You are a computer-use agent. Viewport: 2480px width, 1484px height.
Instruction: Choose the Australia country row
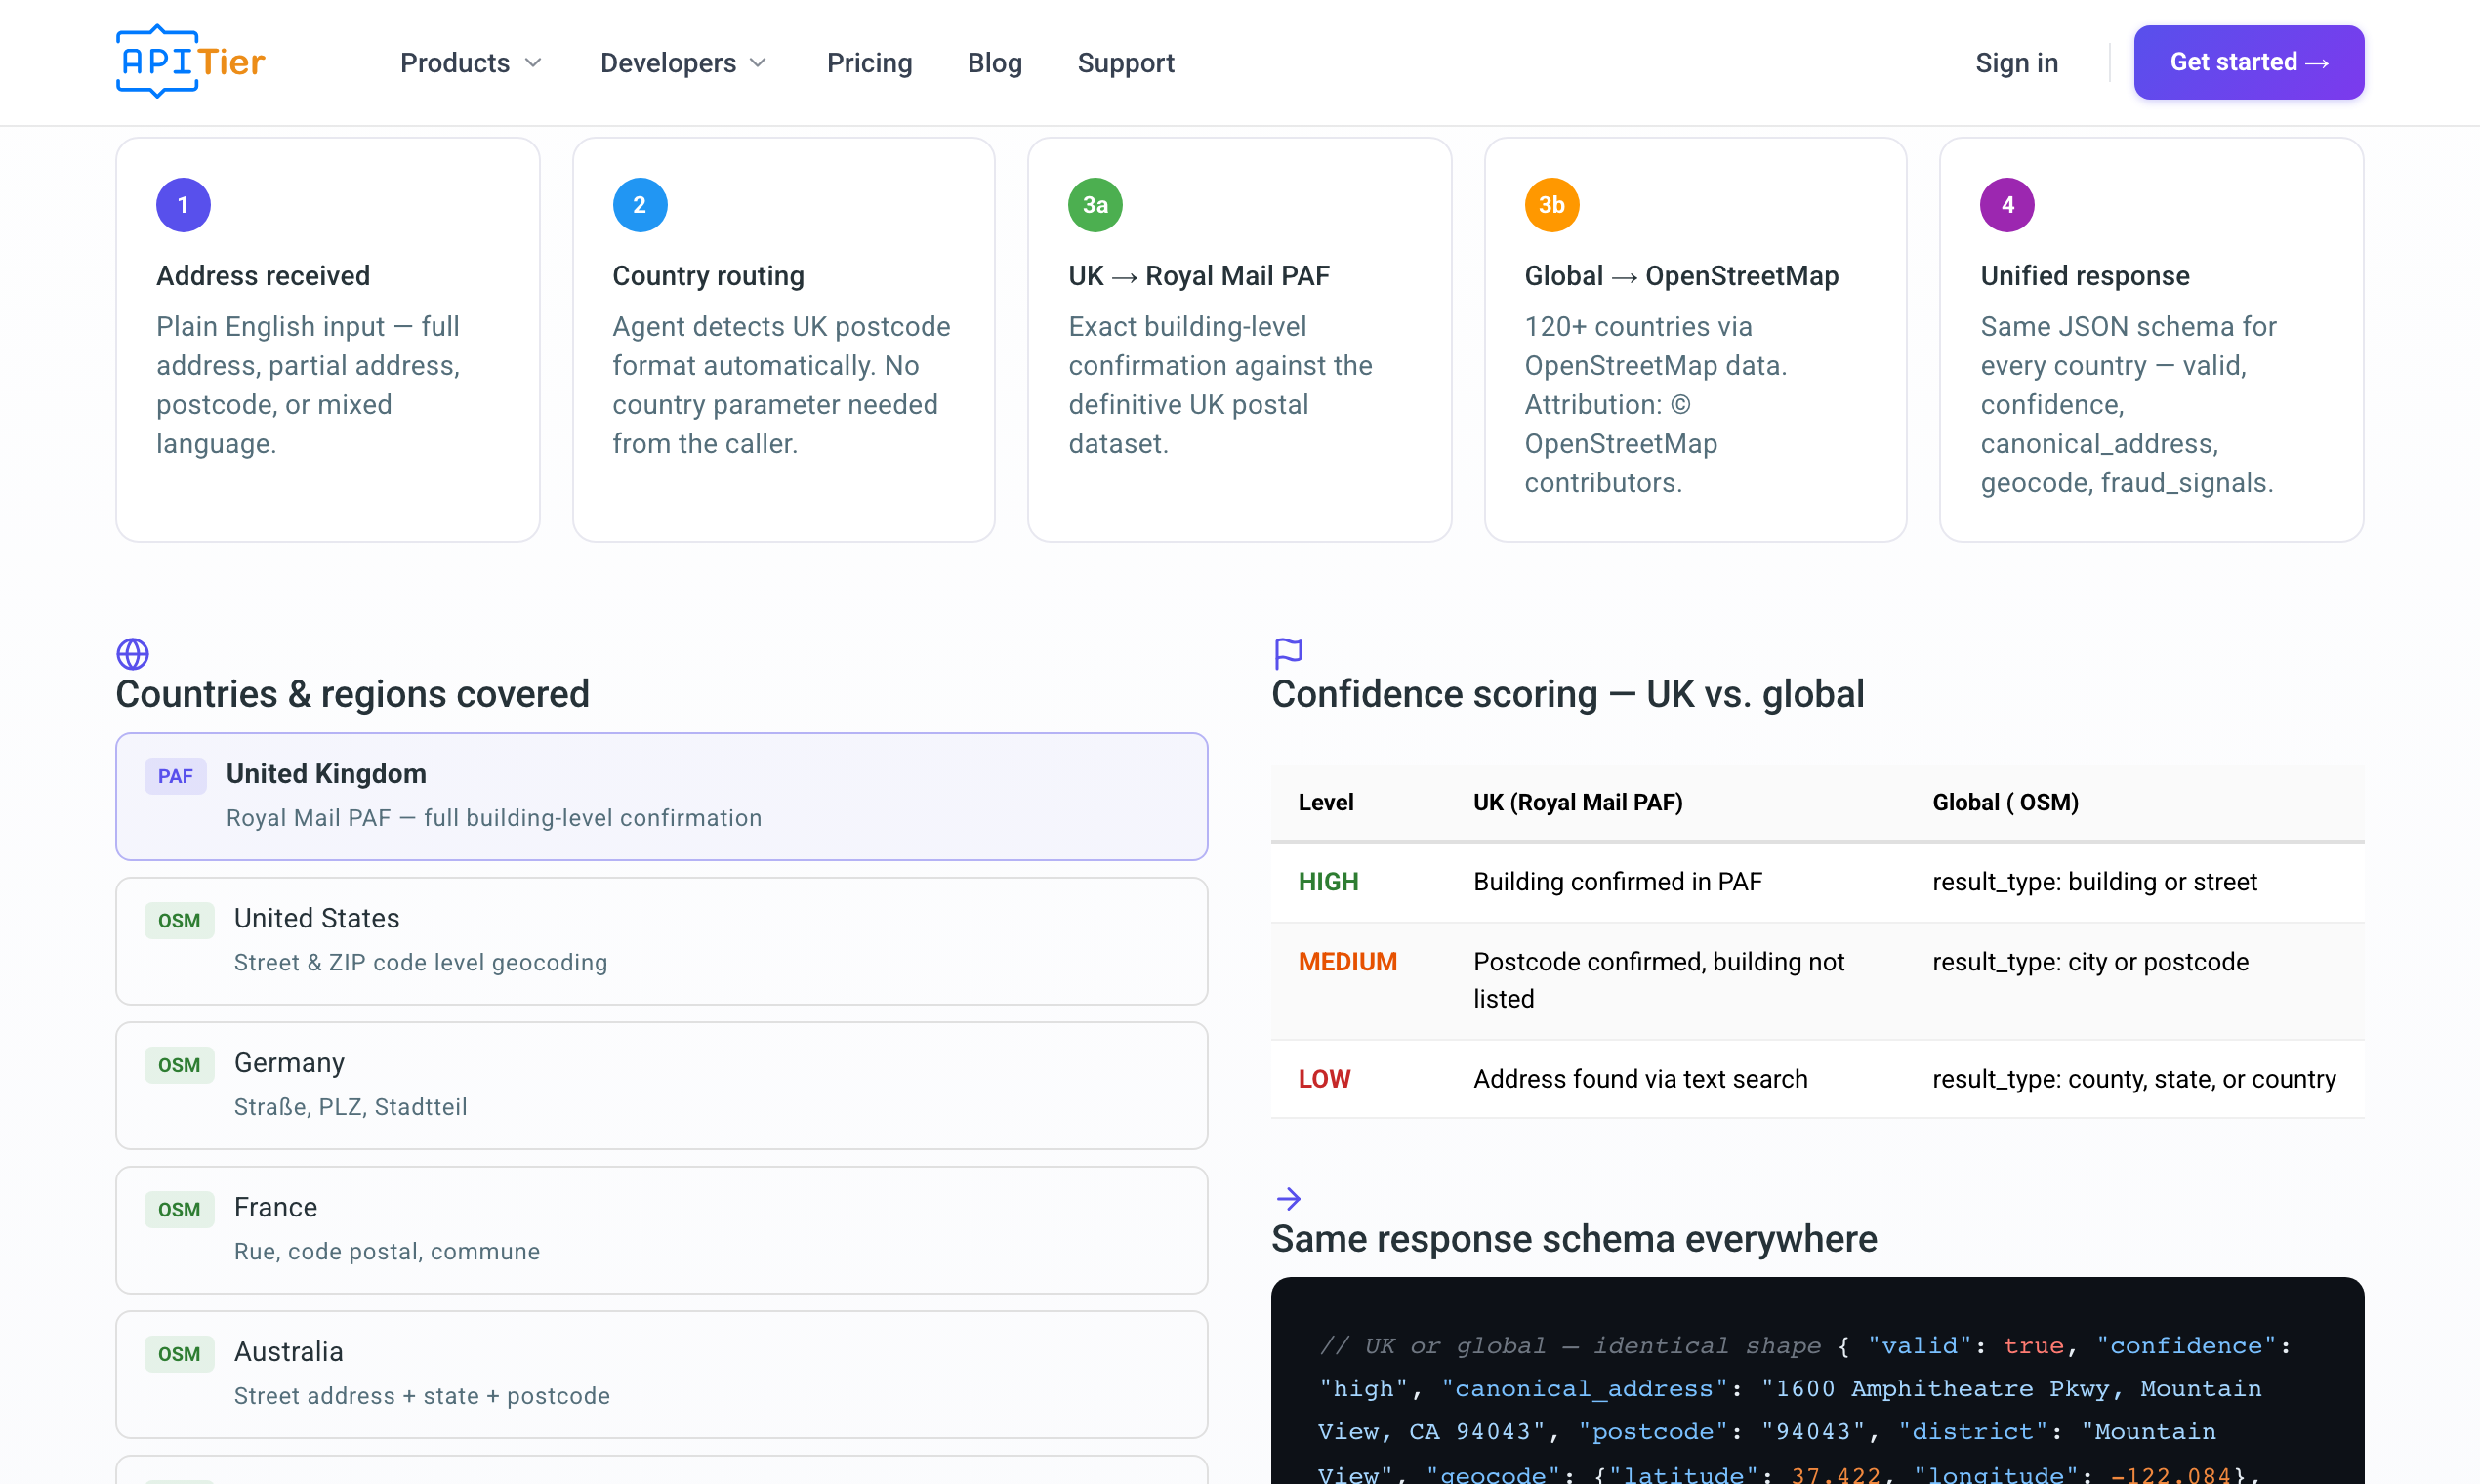[661, 1374]
